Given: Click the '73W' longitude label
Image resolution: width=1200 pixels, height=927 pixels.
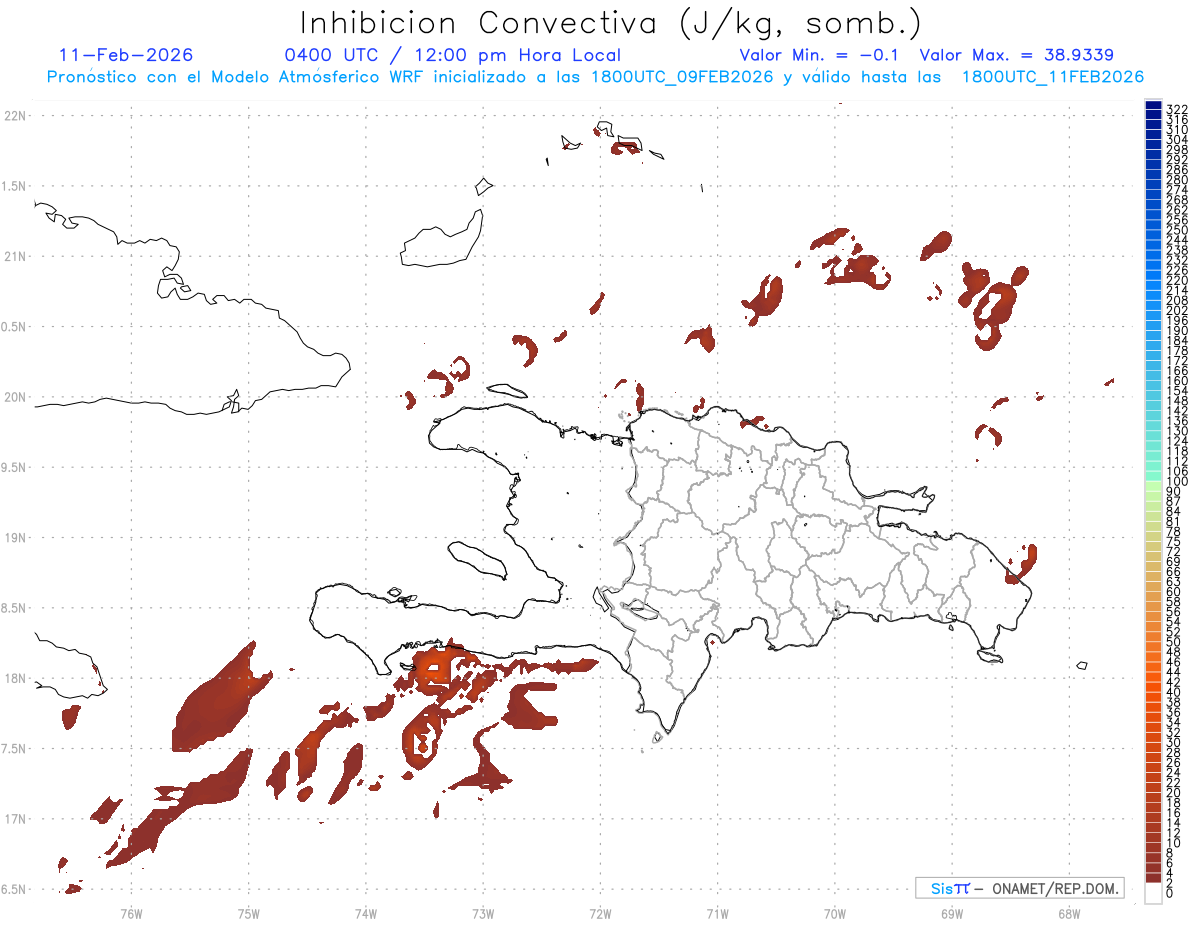Looking at the screenshot, I should (x=483, y=913).
